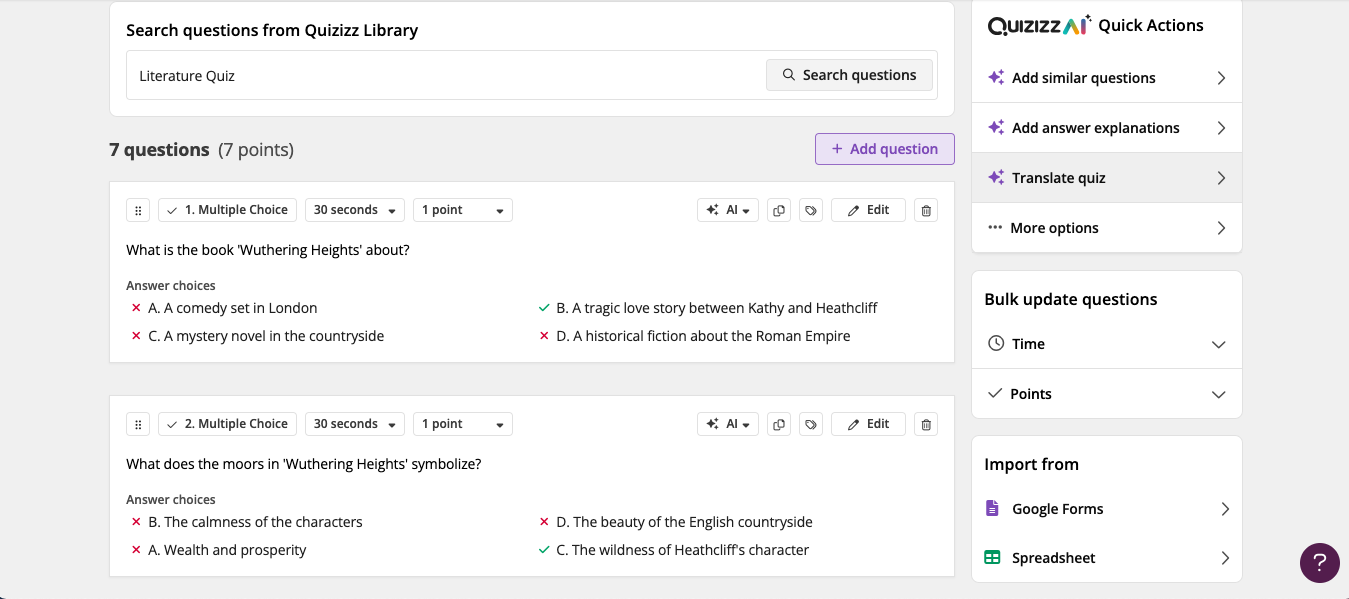This screenshot has width=1349, height=599.
Task: Select the Google Forms import icon
Action: coord(992,508)
